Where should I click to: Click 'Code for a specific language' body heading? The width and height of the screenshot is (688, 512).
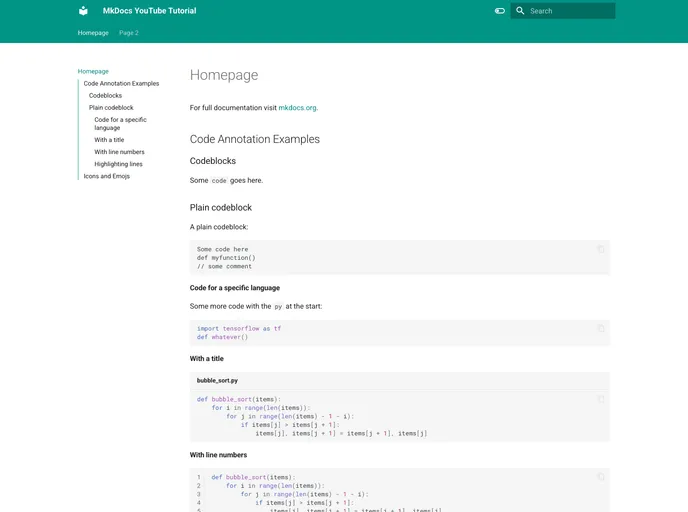(x=235, y=288)
